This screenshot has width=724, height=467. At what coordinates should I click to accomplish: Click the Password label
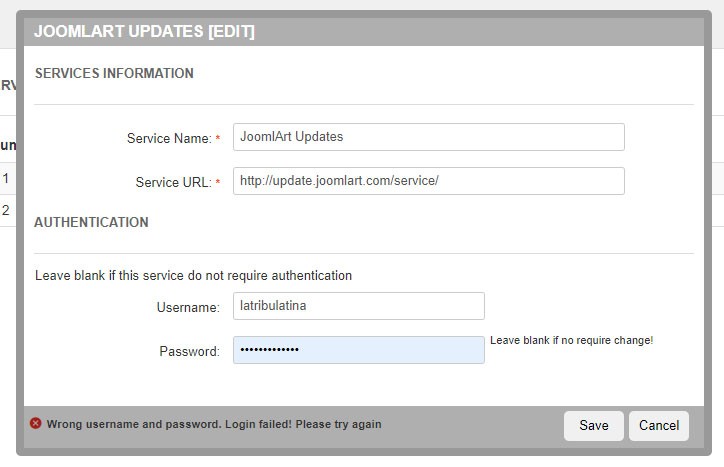tap(189, 351)
